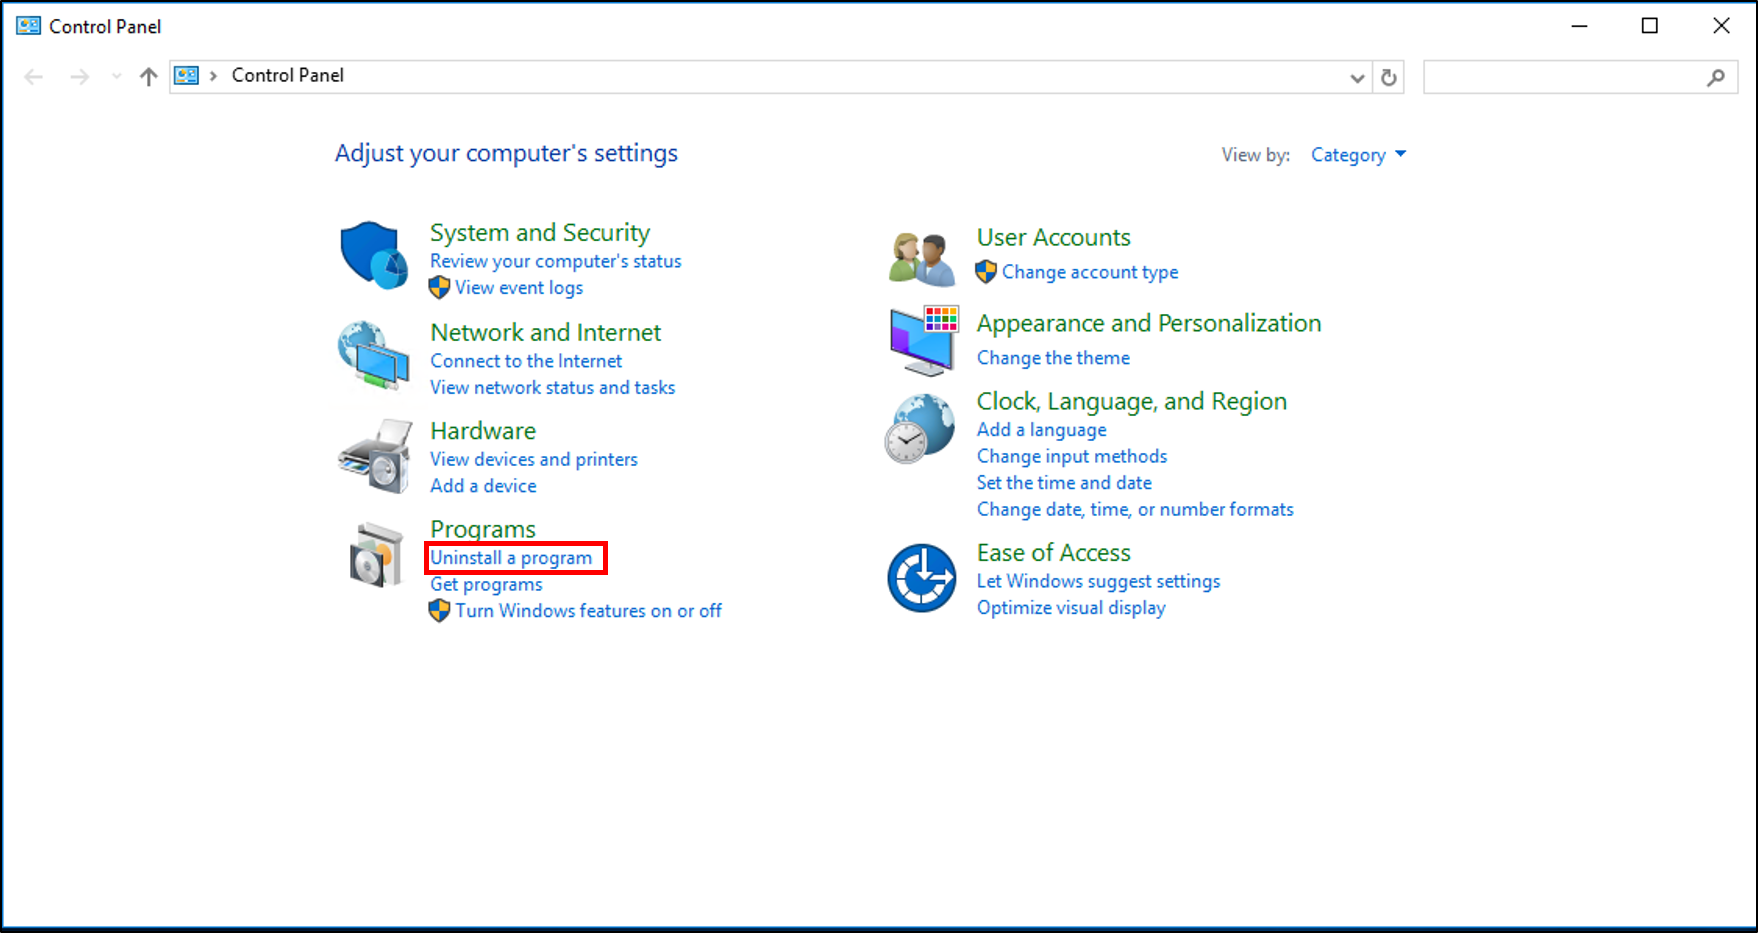This screenshot has height=933, width=1758.
Task: Expand the address bar history dropdown
Action: point(1357,77)
